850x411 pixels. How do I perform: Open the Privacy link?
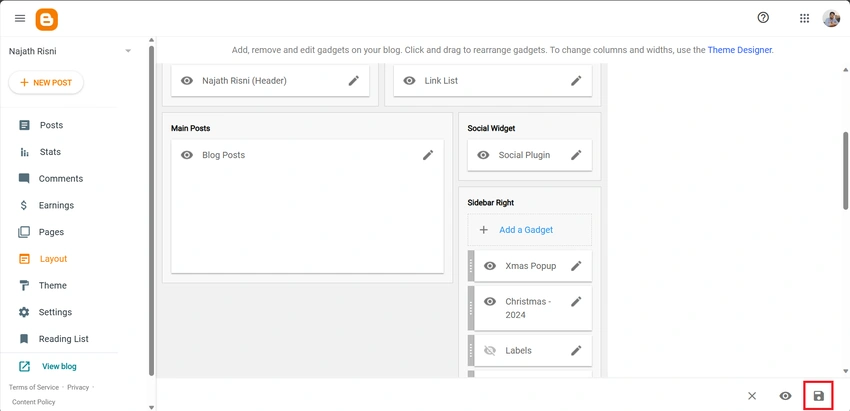point(78,387)
